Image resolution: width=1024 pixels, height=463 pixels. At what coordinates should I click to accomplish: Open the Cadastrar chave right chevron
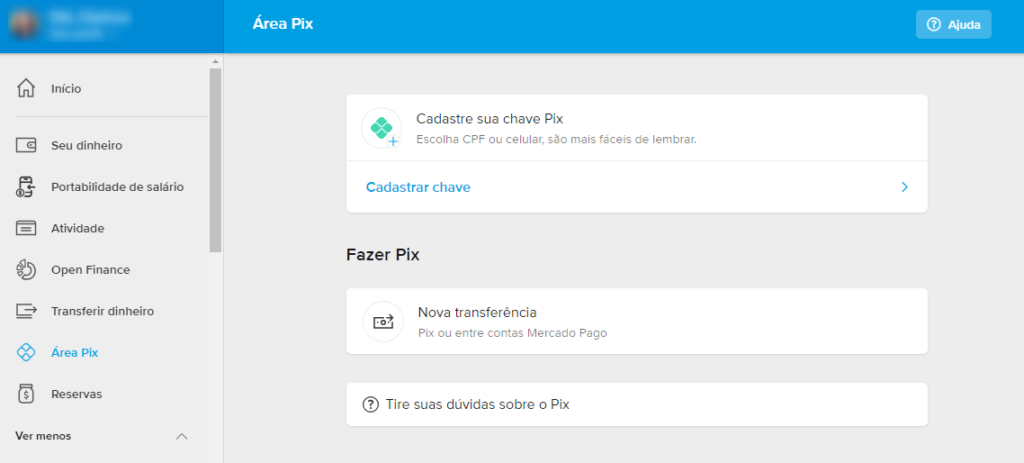pos(904,187)
